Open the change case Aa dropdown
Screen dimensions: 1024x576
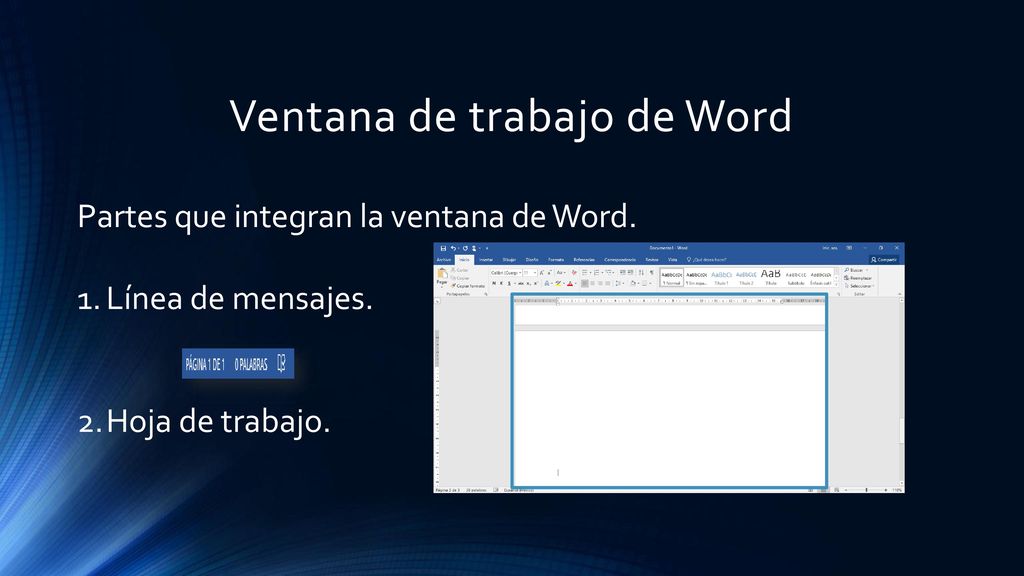click(561, 273)
